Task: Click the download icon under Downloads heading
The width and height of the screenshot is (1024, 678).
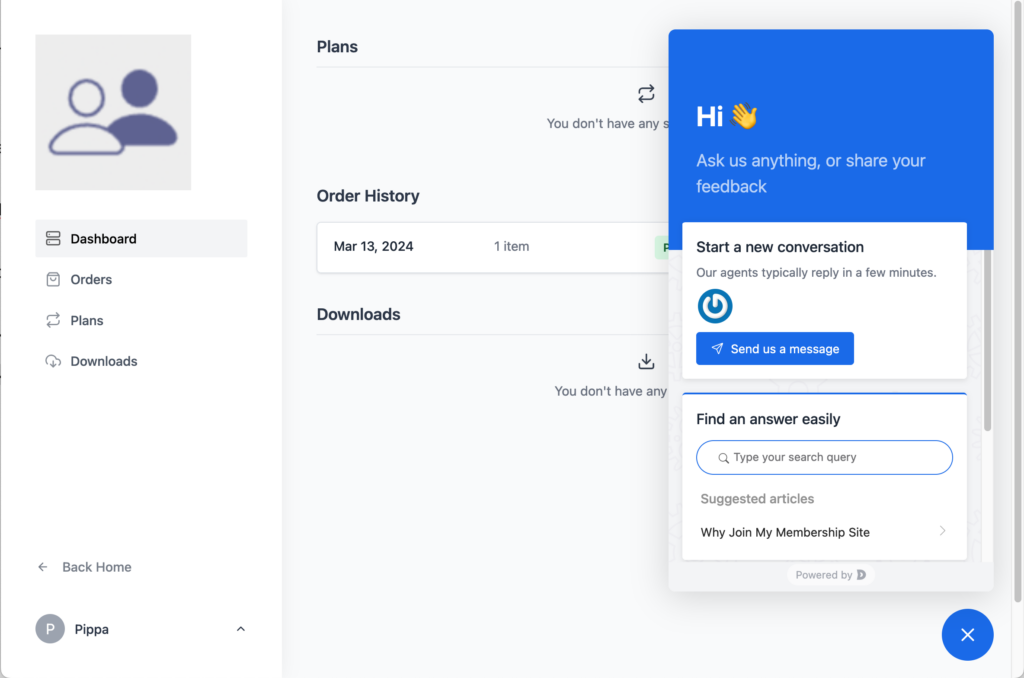Action: [x=646, y=361]
